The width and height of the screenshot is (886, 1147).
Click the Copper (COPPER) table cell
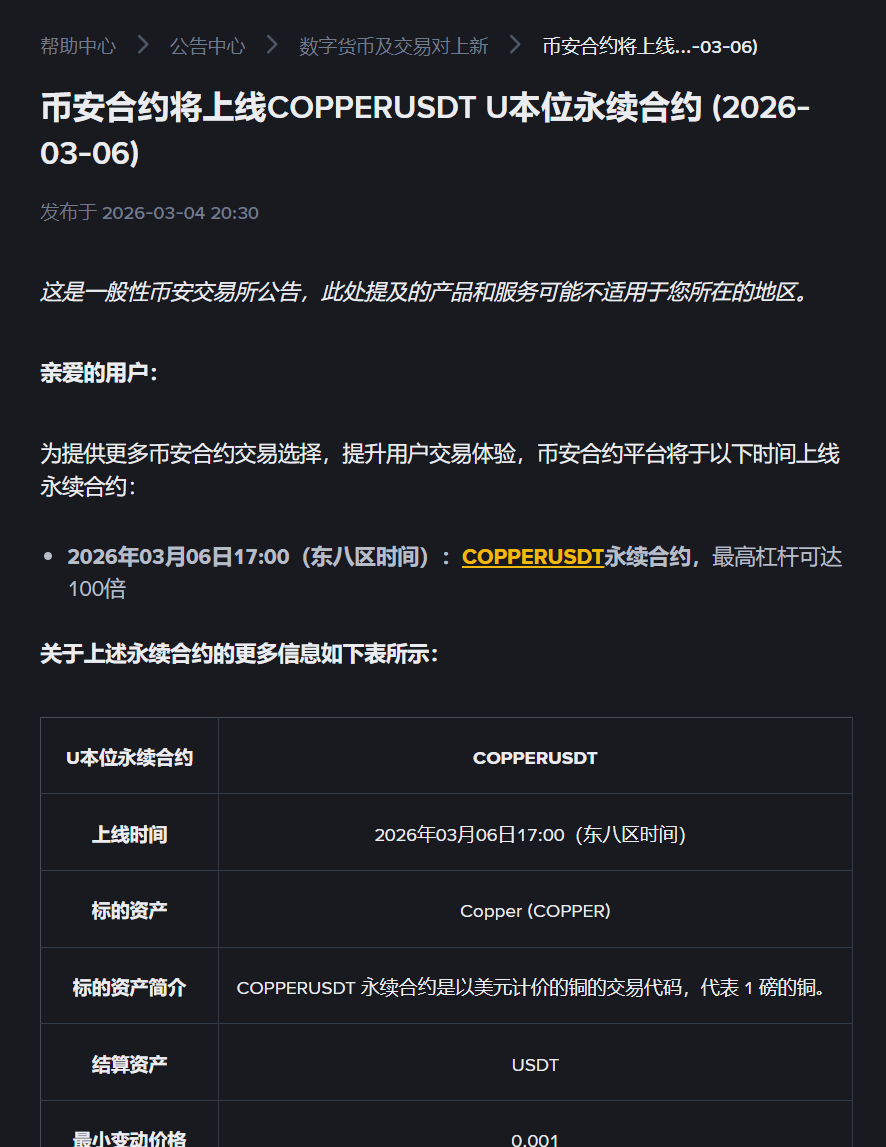coord(535,911)
